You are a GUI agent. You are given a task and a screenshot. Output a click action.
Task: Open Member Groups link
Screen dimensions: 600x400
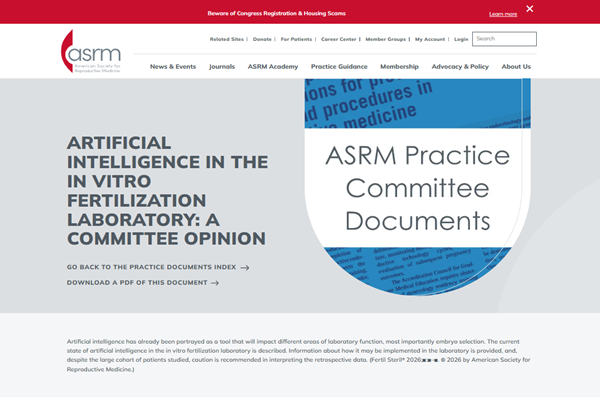tap(386, 39)
